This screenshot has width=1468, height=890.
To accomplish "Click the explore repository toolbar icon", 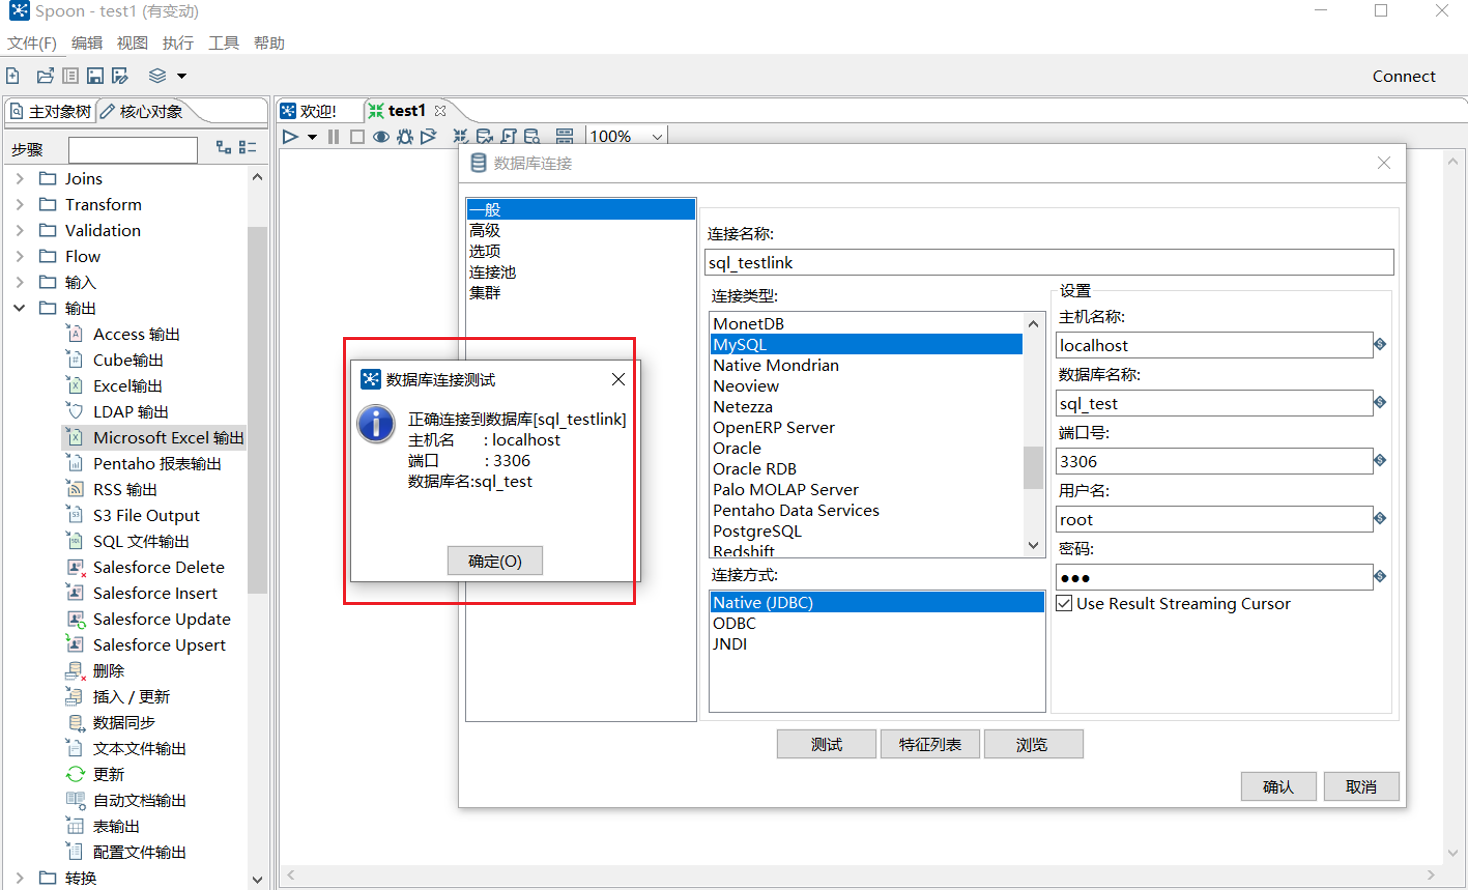I will [70, 76].
